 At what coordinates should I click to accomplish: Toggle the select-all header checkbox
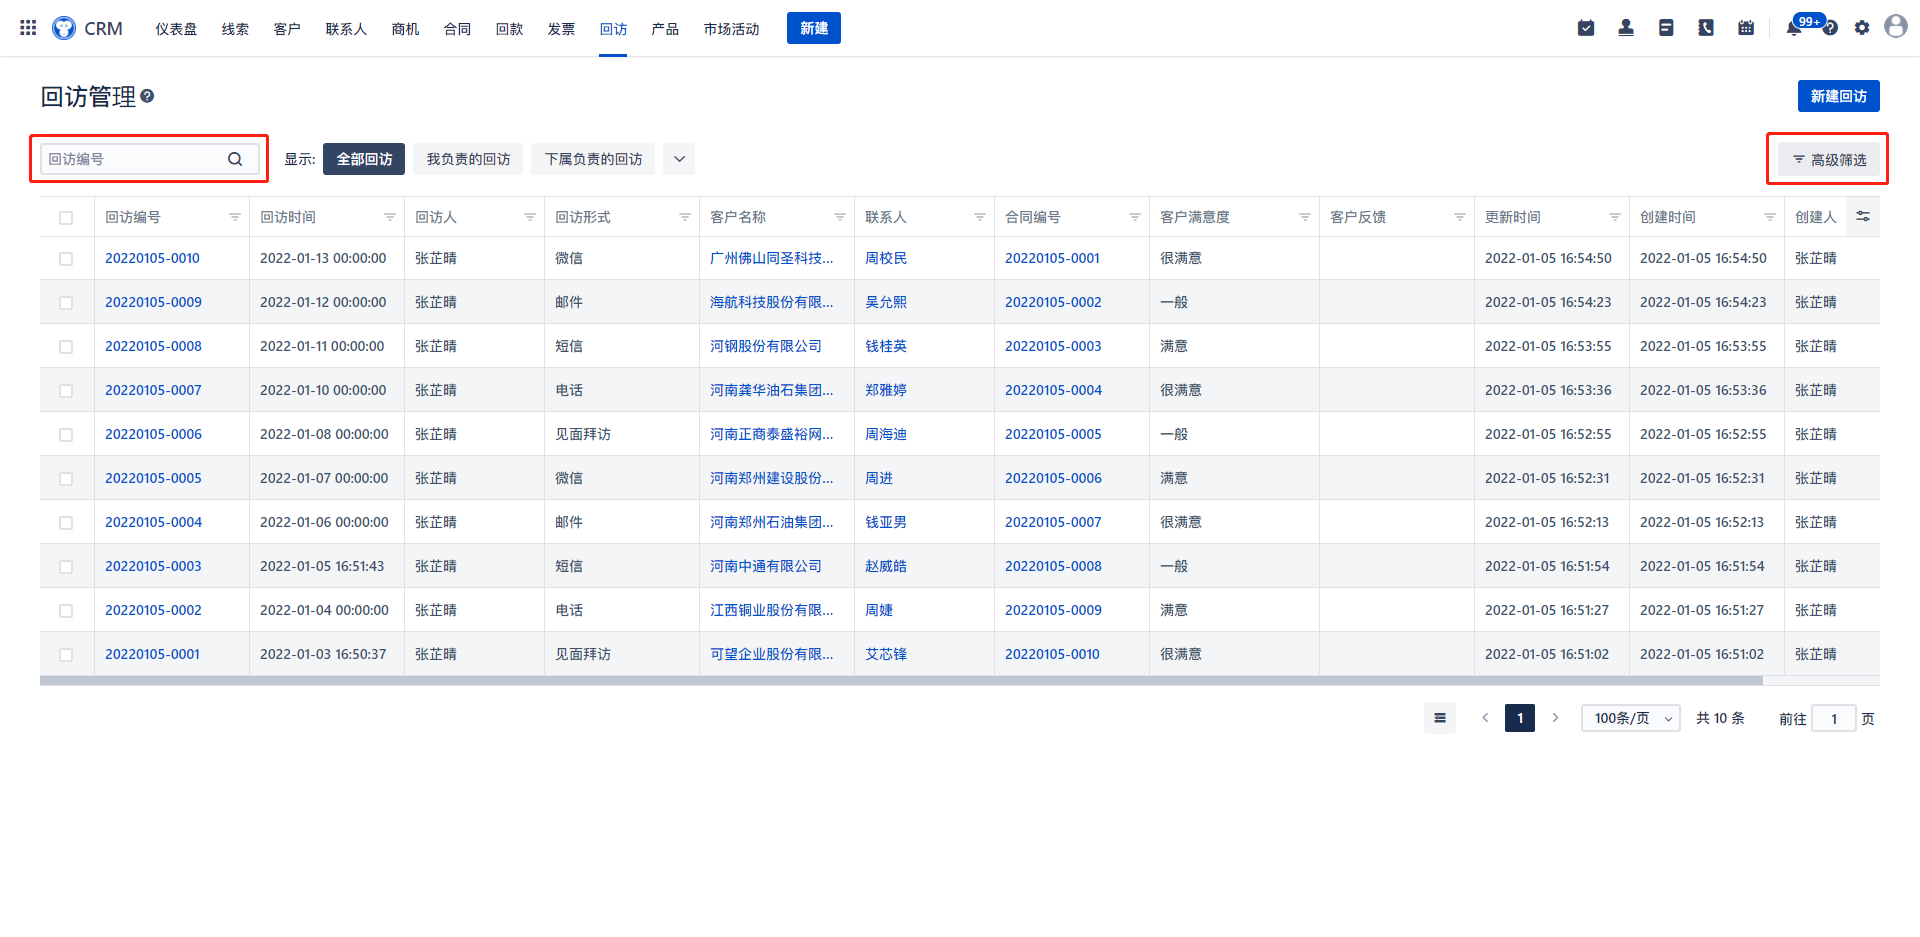tap(66, 218)
